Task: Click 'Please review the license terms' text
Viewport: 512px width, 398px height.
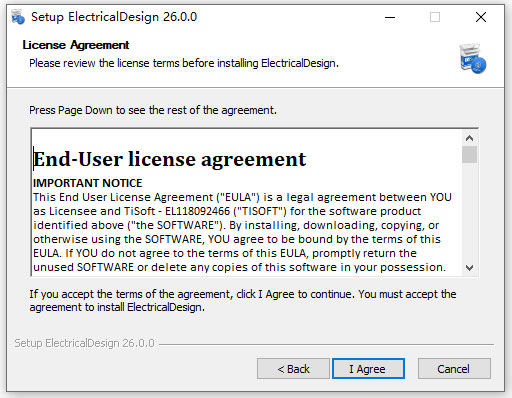Action: [184, 63]
